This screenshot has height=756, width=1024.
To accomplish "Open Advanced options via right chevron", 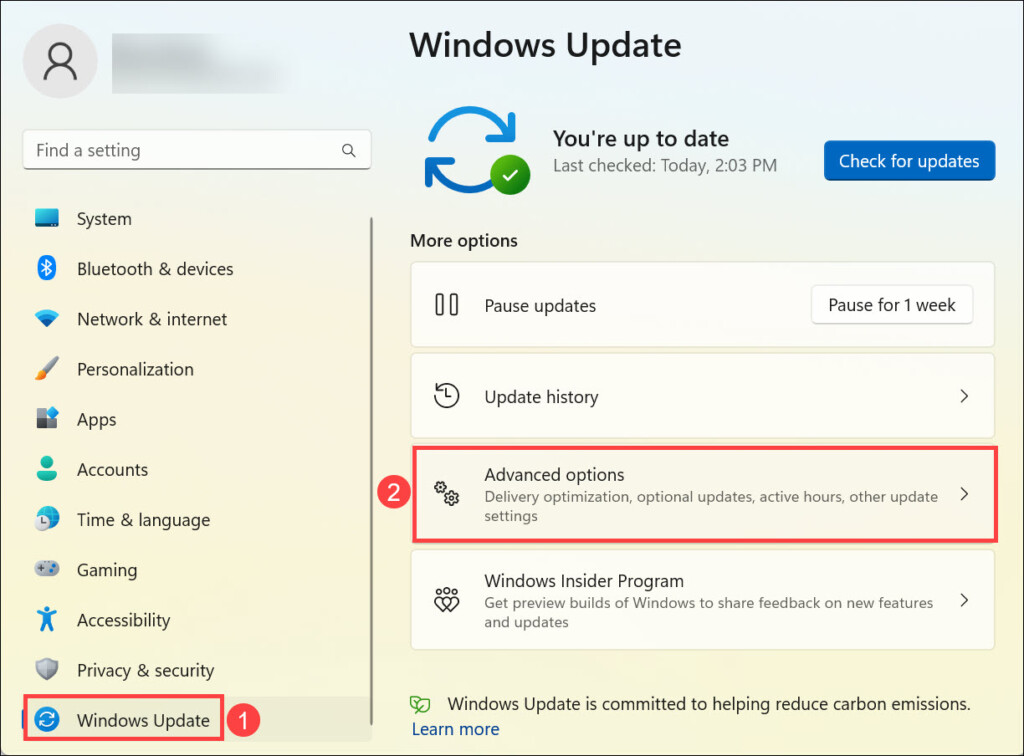I will [x=964, y=494].
